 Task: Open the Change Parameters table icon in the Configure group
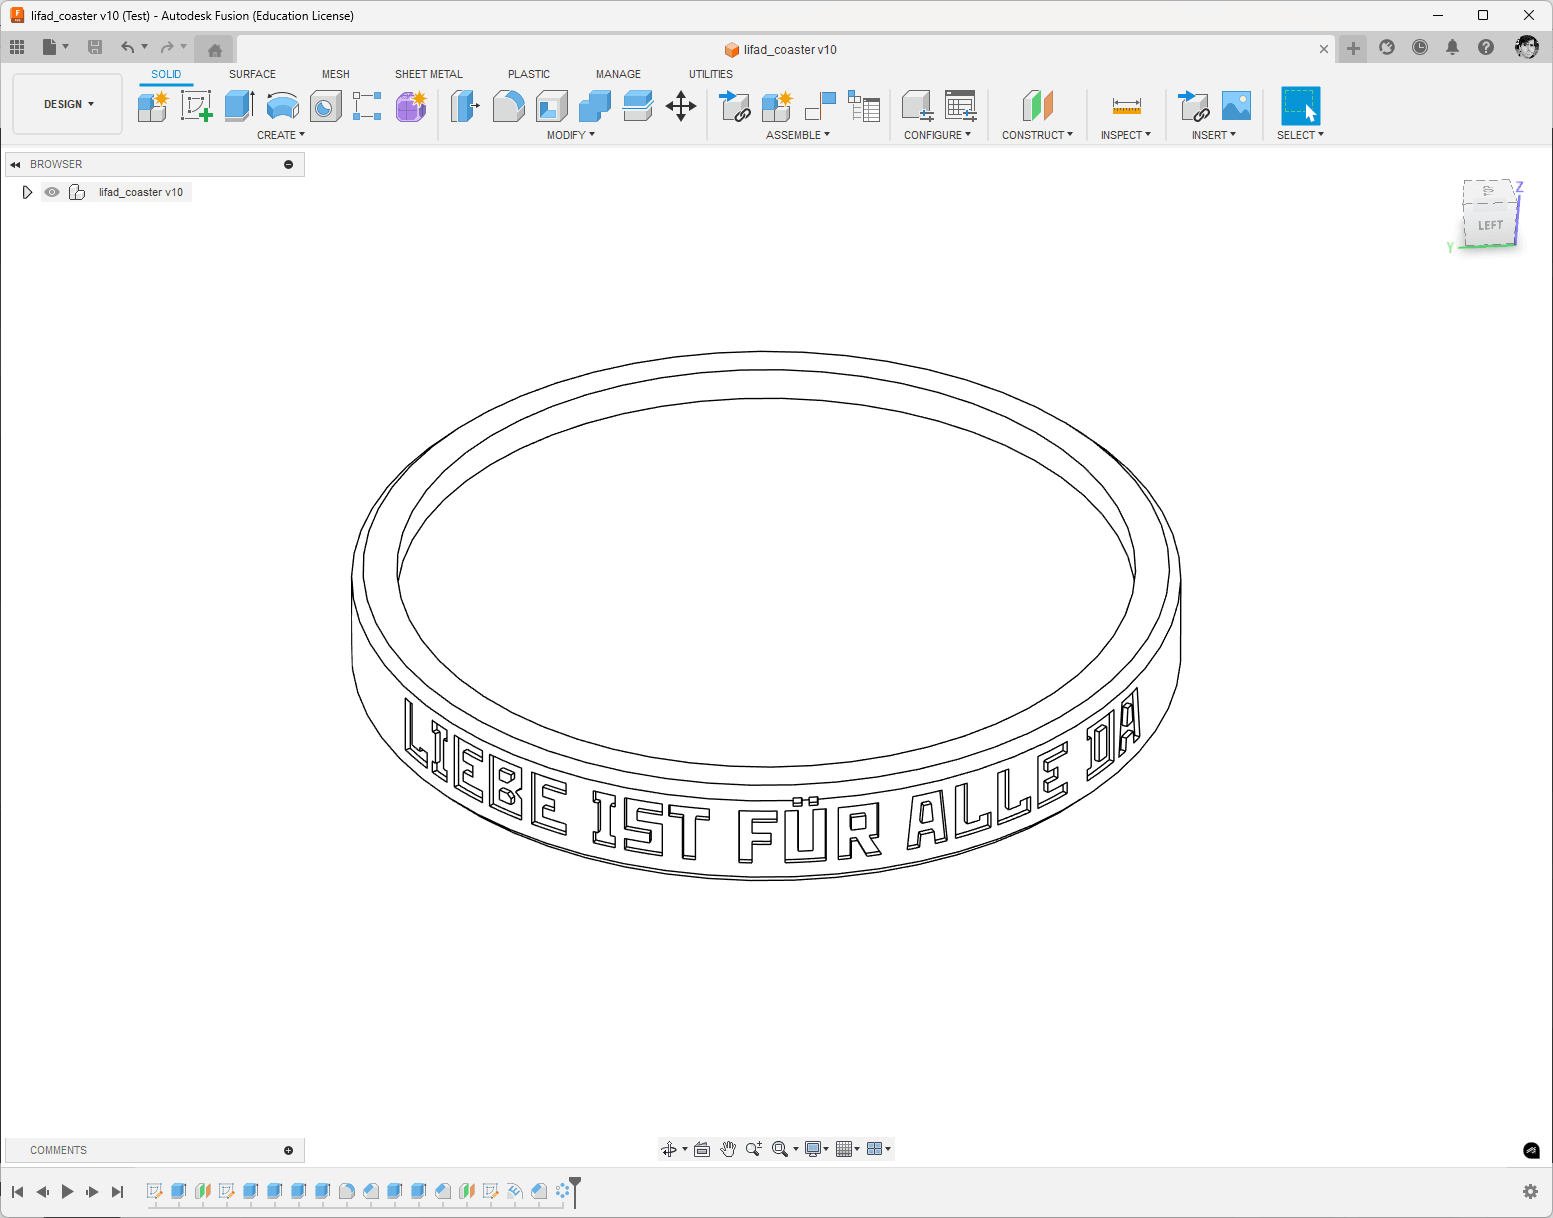tap(961, 106)
